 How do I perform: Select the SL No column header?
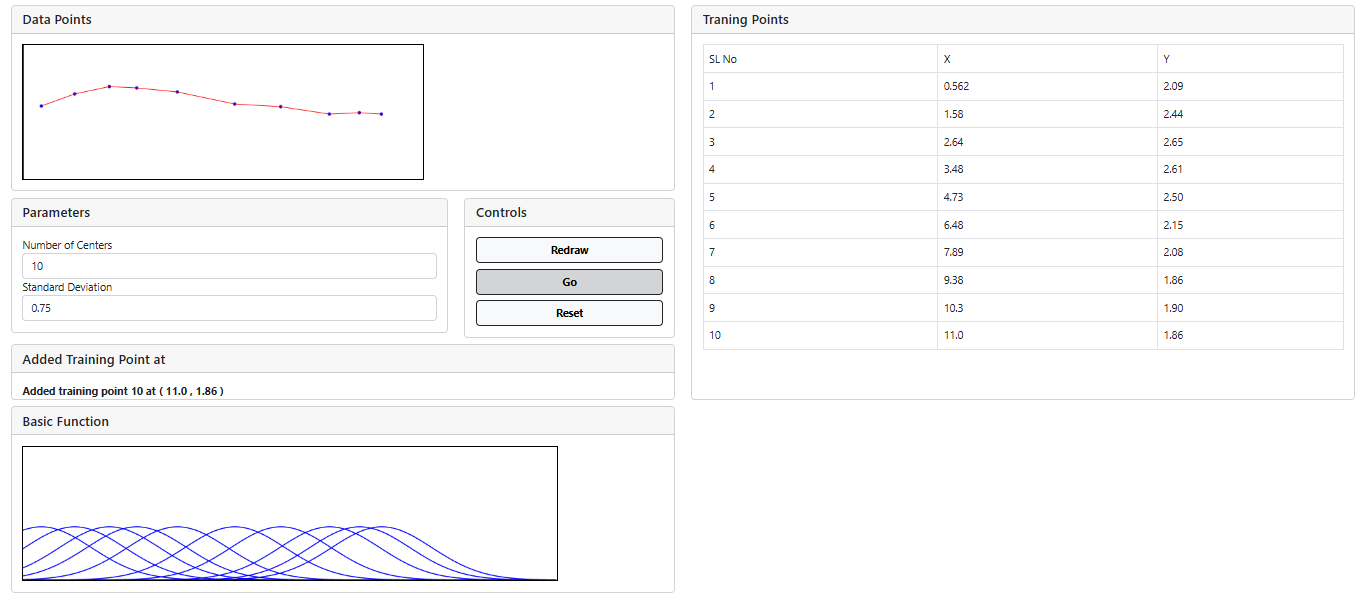tap(723, 59)
